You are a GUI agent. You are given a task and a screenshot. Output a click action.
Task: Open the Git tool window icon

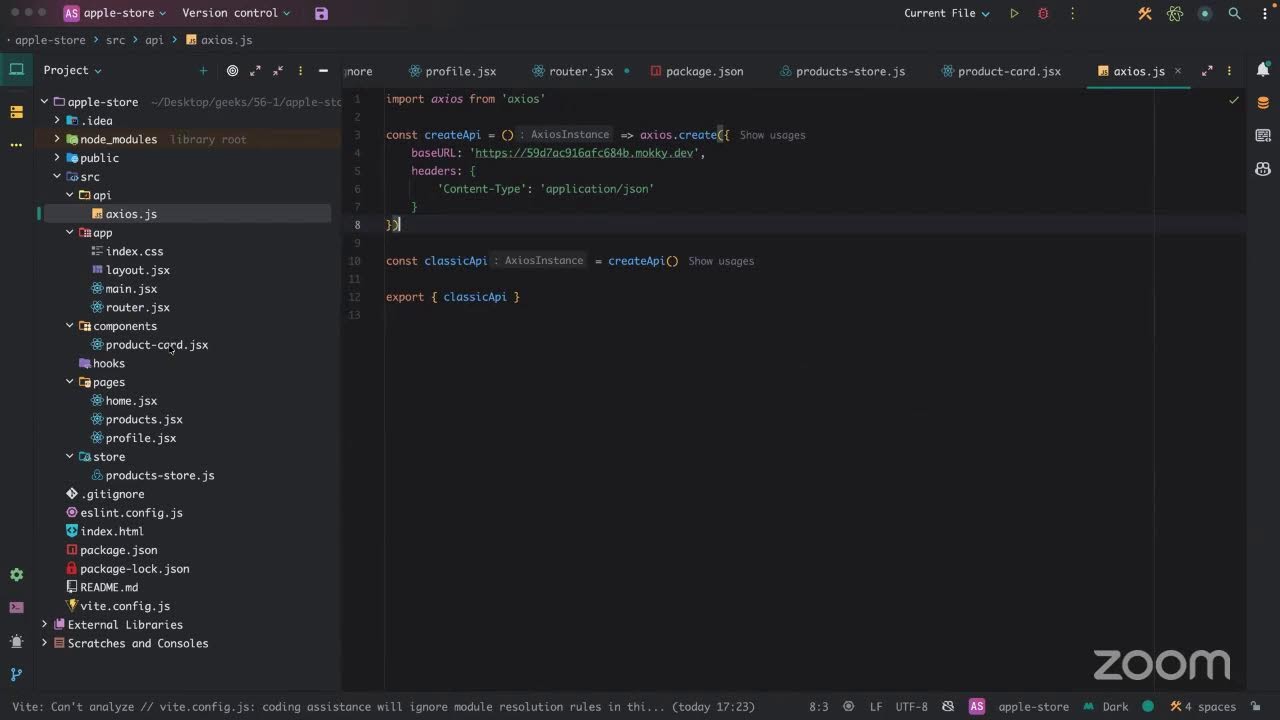click(x=16, y=675)
